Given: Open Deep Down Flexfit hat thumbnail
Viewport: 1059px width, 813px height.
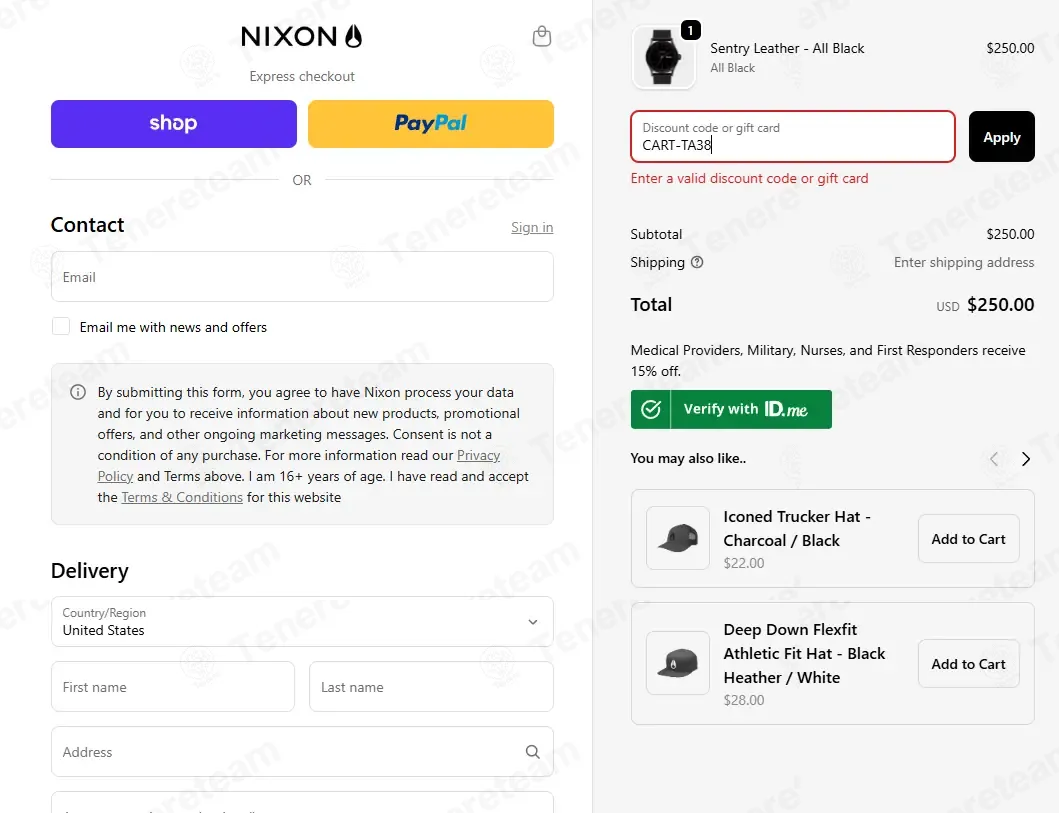Looking at the screenshot, I should click(677, 663).
